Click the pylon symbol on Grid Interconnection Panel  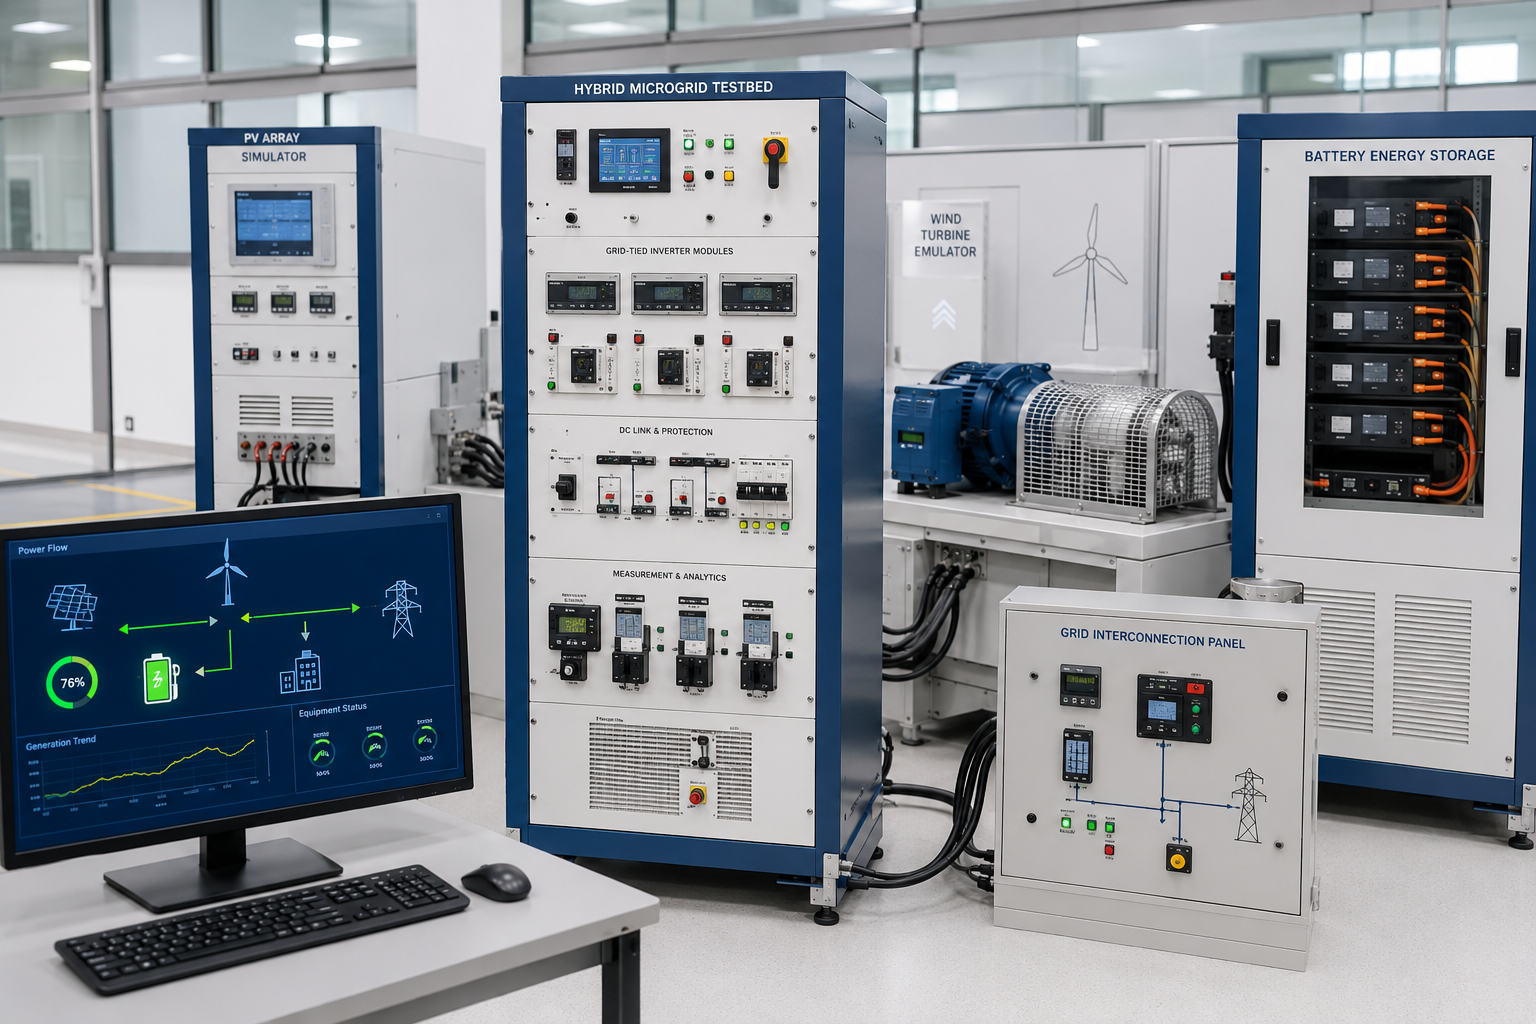click(x=1248, y=806)
